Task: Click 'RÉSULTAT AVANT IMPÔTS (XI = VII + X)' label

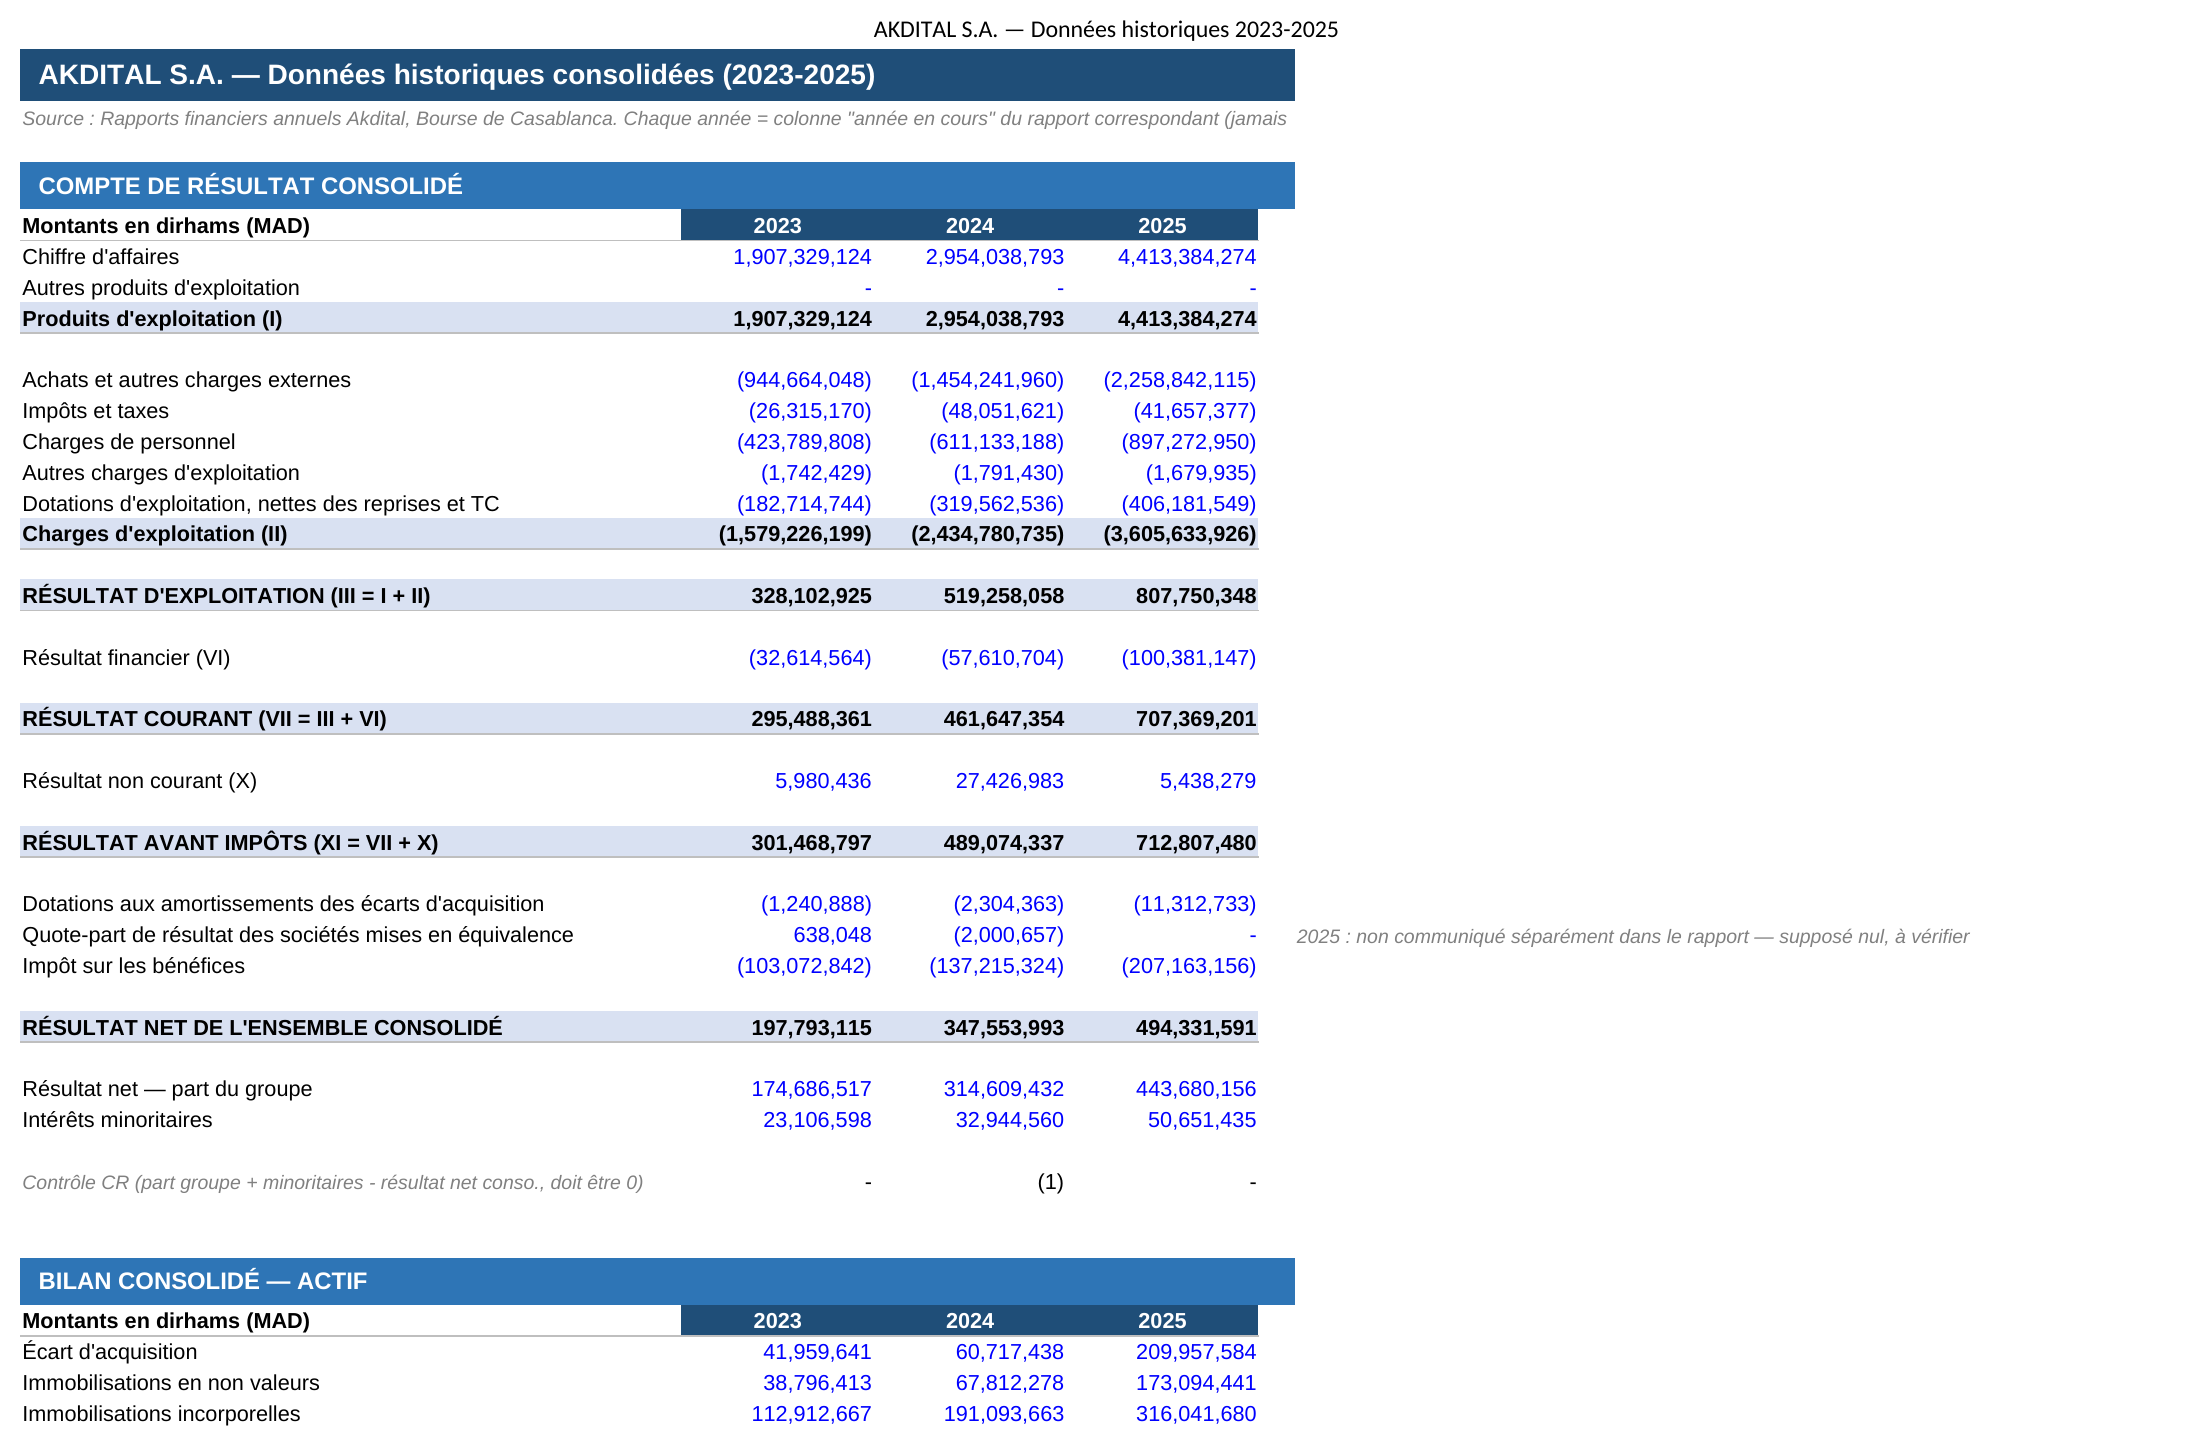Action: tap(230, 843)
